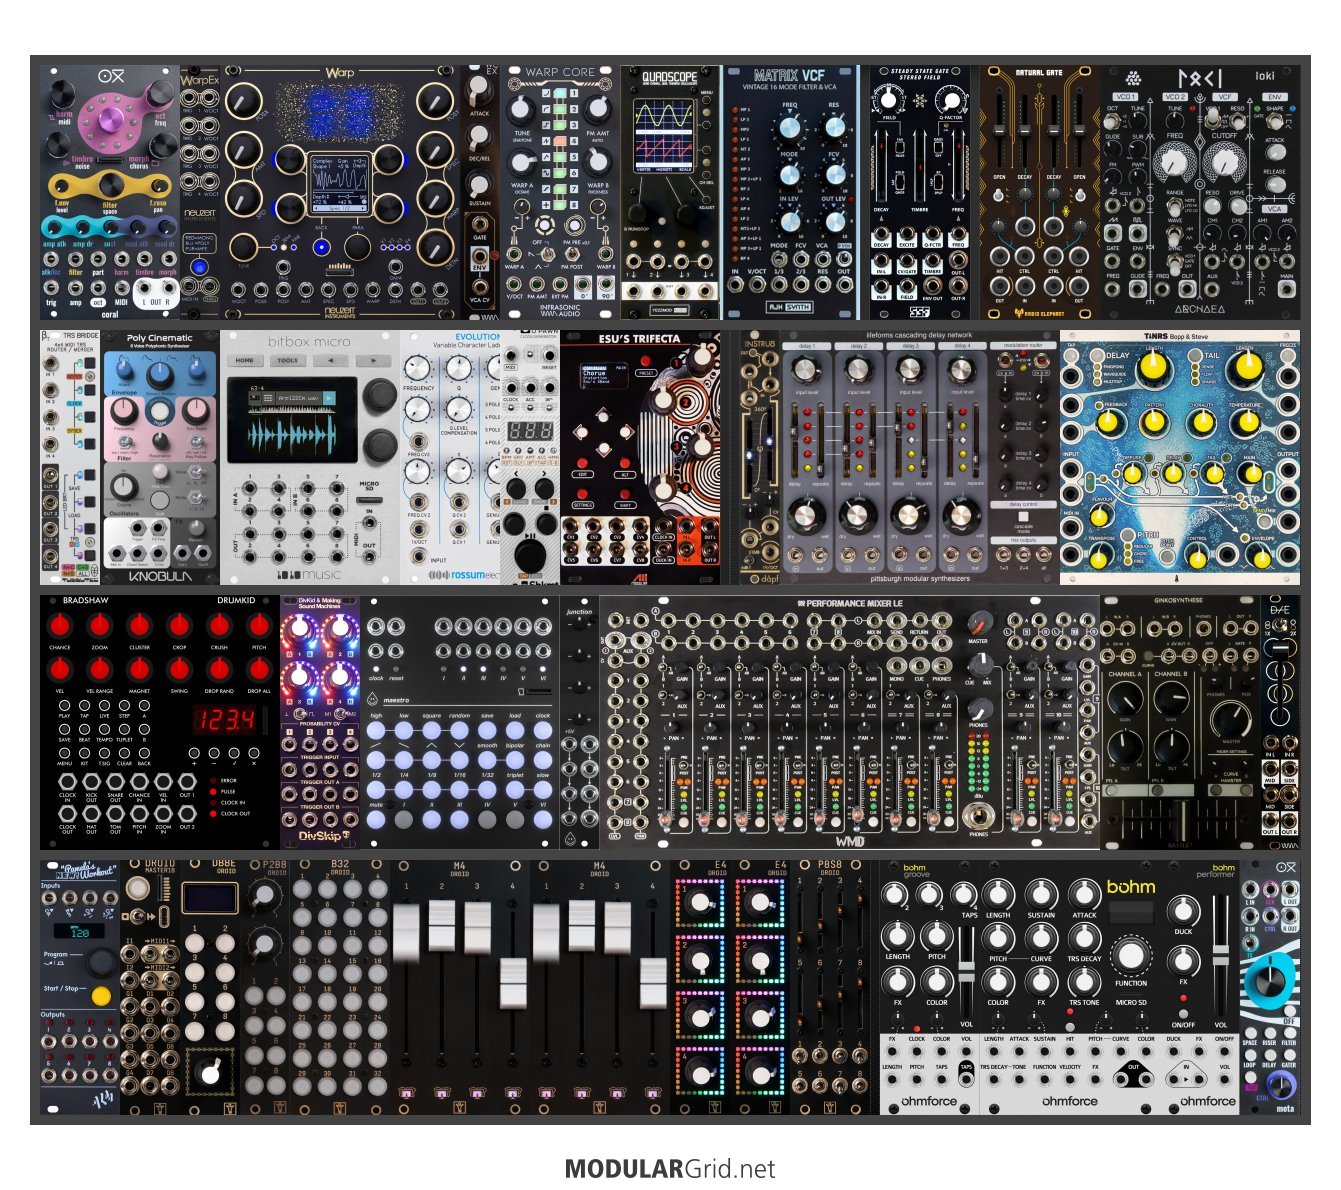The width and height of the screenshot is (1341, 1190).
Task: Click the TAP button on Drumkid
Action: (85, 706)
